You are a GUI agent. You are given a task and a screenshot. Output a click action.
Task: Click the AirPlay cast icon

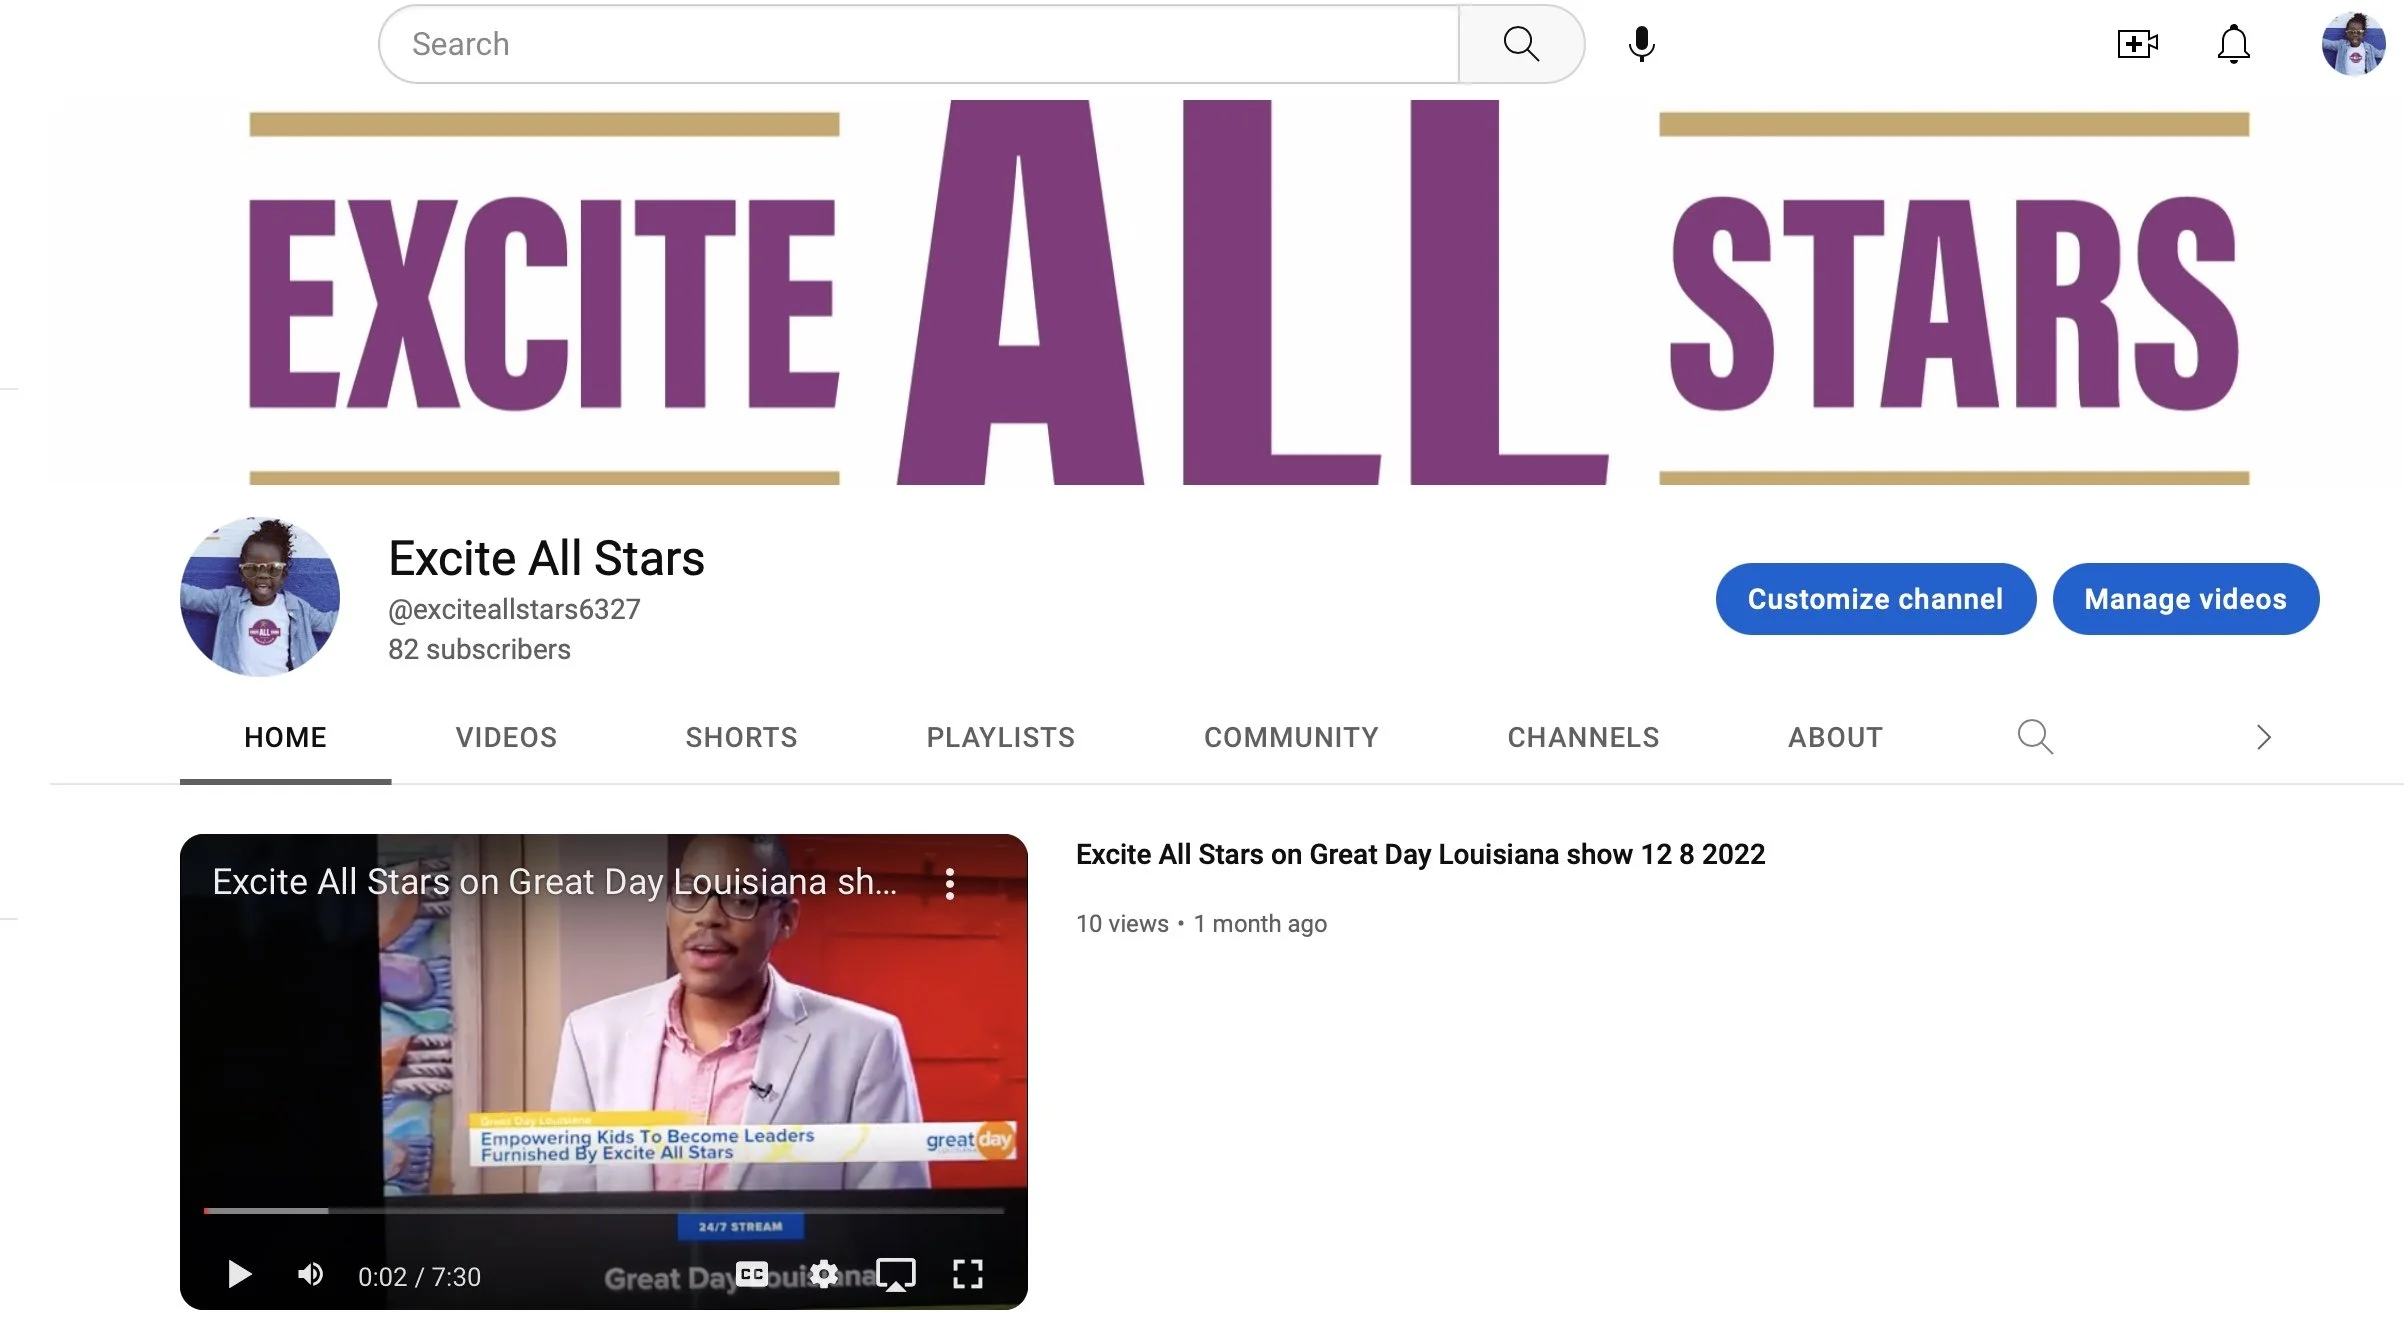coord(895,1274)
